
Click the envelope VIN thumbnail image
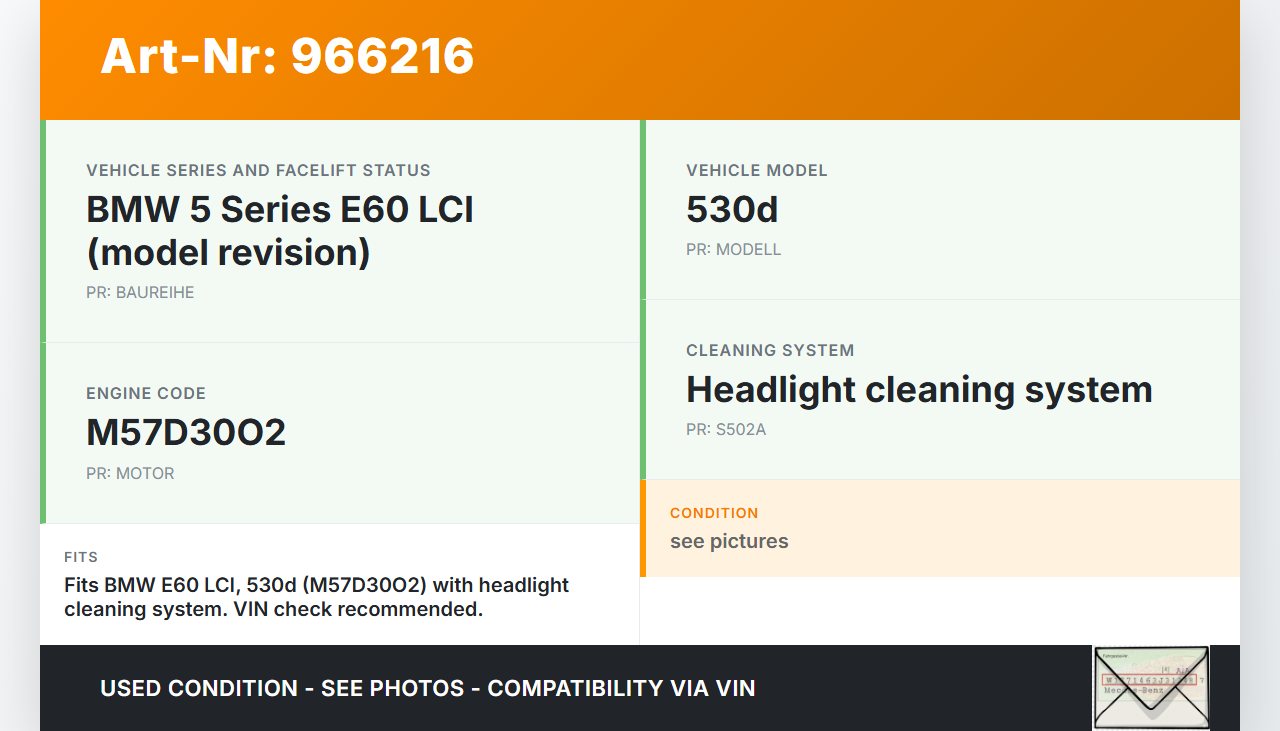1151,687
